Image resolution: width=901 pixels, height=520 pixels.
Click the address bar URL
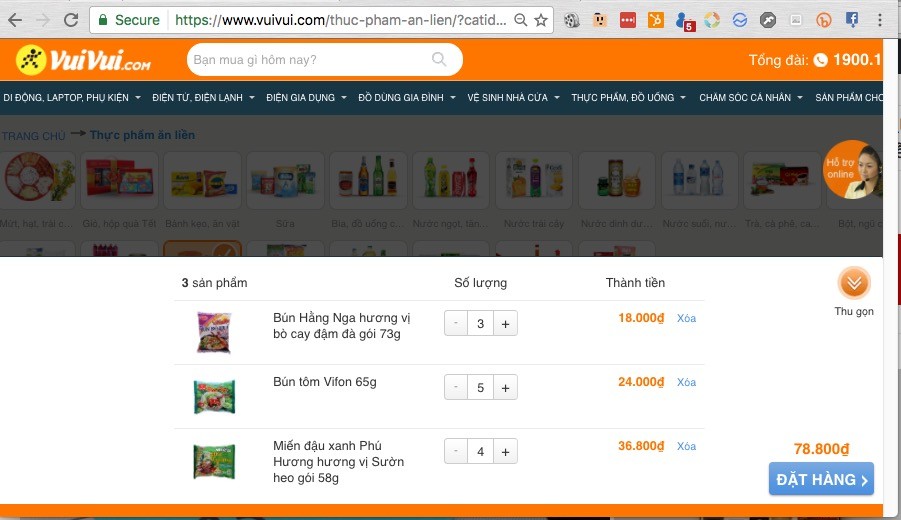tap(340, 20)
